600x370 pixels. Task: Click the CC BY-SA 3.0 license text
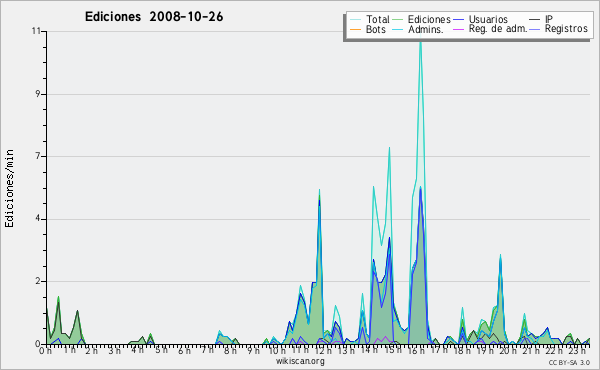pyautogui.click(x=569, y=362)
